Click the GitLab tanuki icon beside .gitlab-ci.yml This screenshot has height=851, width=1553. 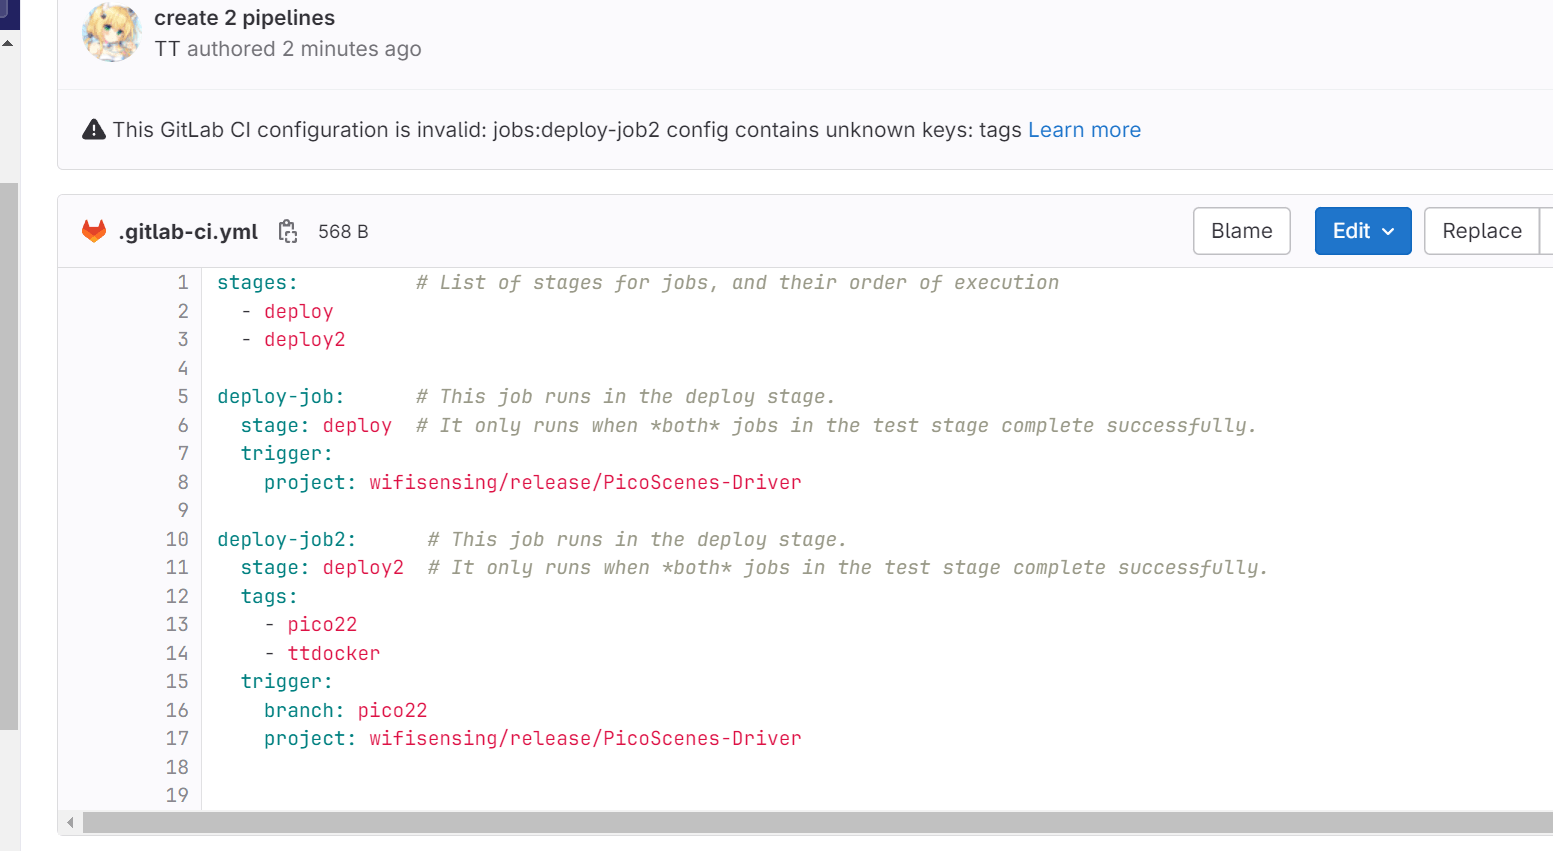[94, 230]
